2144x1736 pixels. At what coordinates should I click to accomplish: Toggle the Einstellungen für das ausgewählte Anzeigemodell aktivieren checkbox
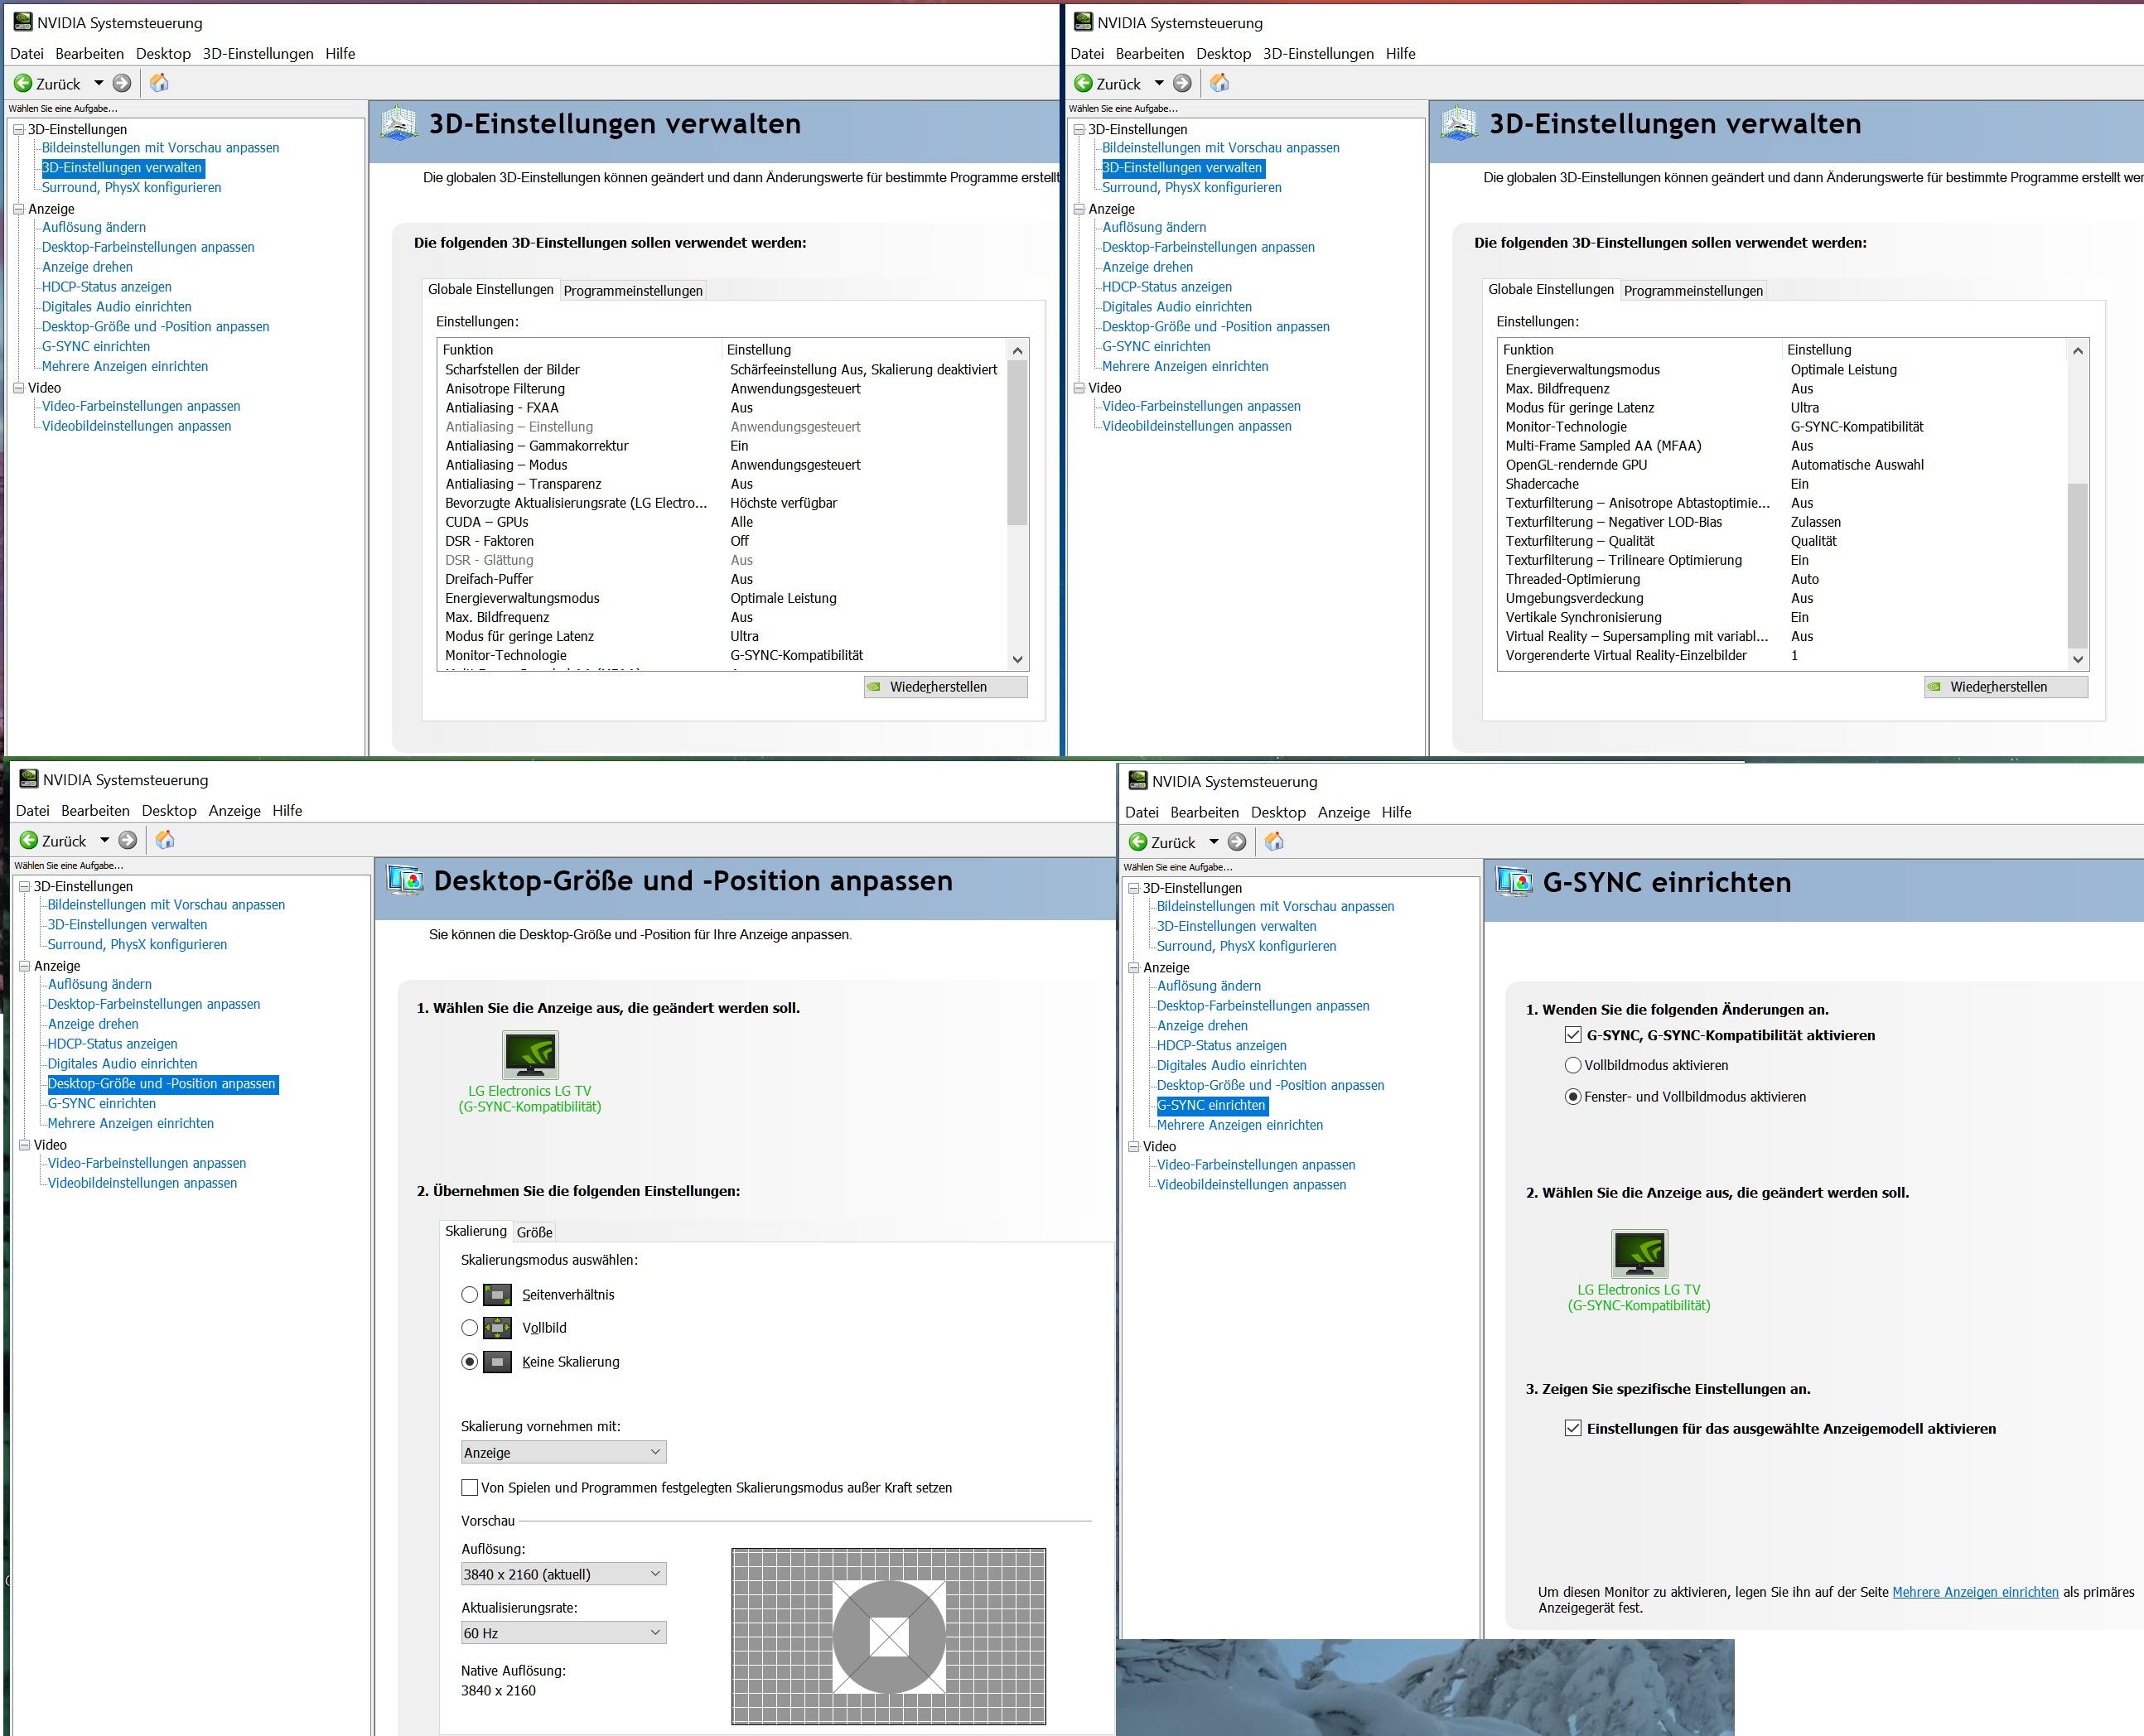click(x=1573, y=1428)
